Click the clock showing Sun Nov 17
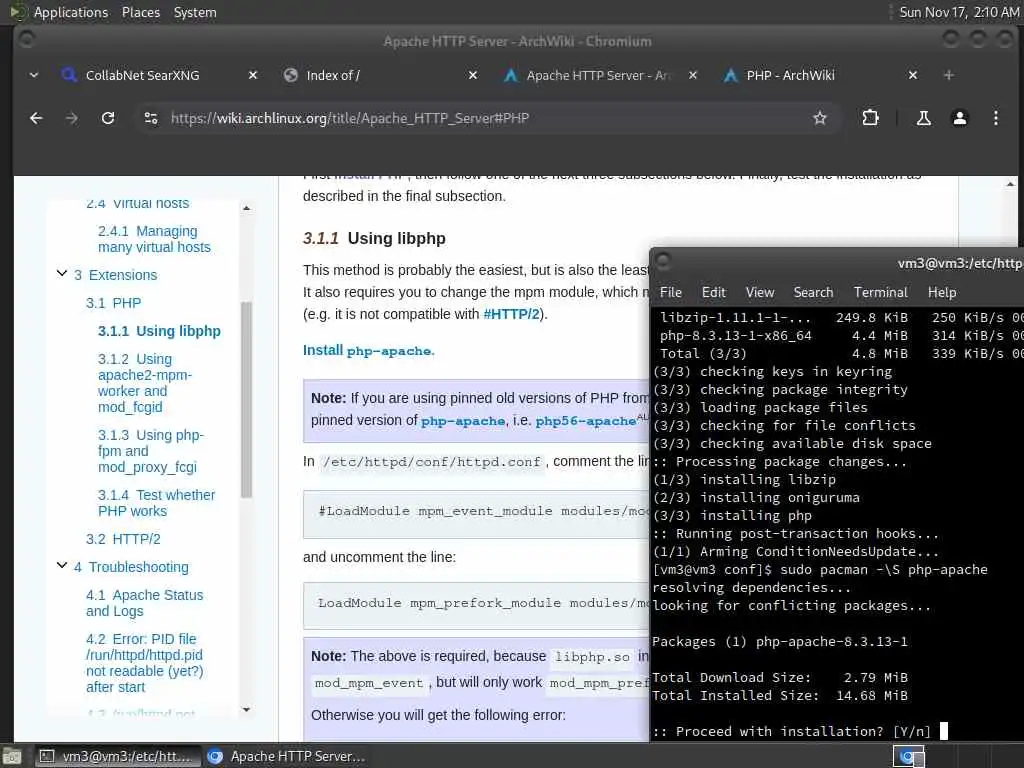The height and width of the screenshot is (768, 1024). pos(959,12)
